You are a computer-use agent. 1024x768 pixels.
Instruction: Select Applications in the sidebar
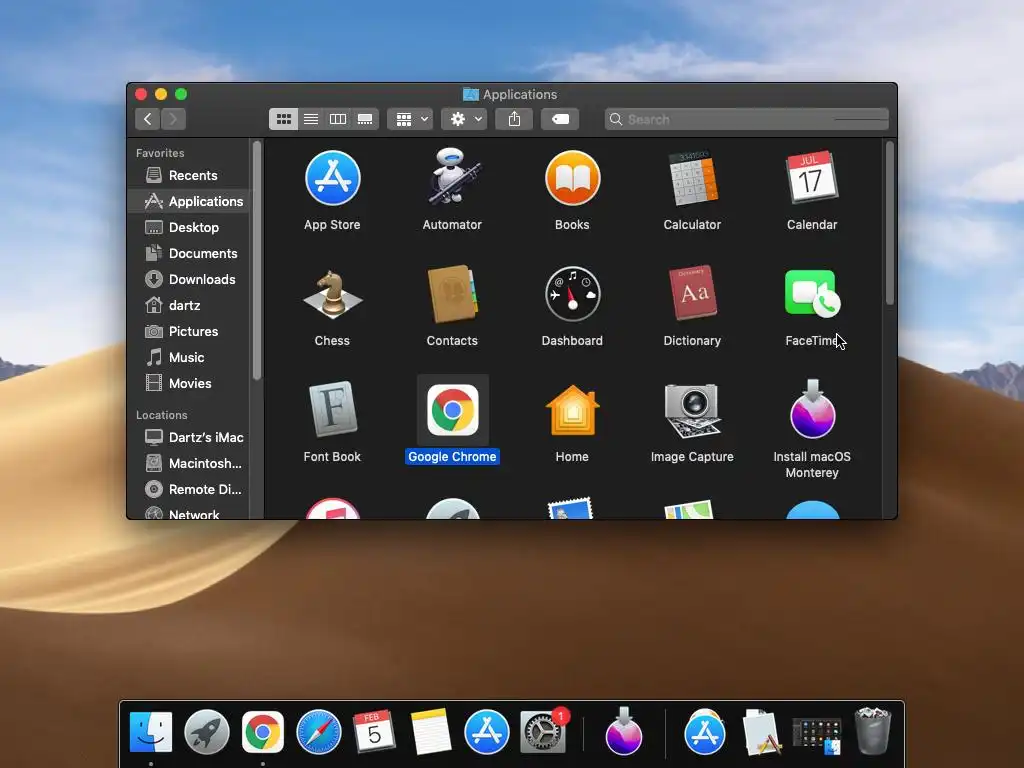(189, 201)
